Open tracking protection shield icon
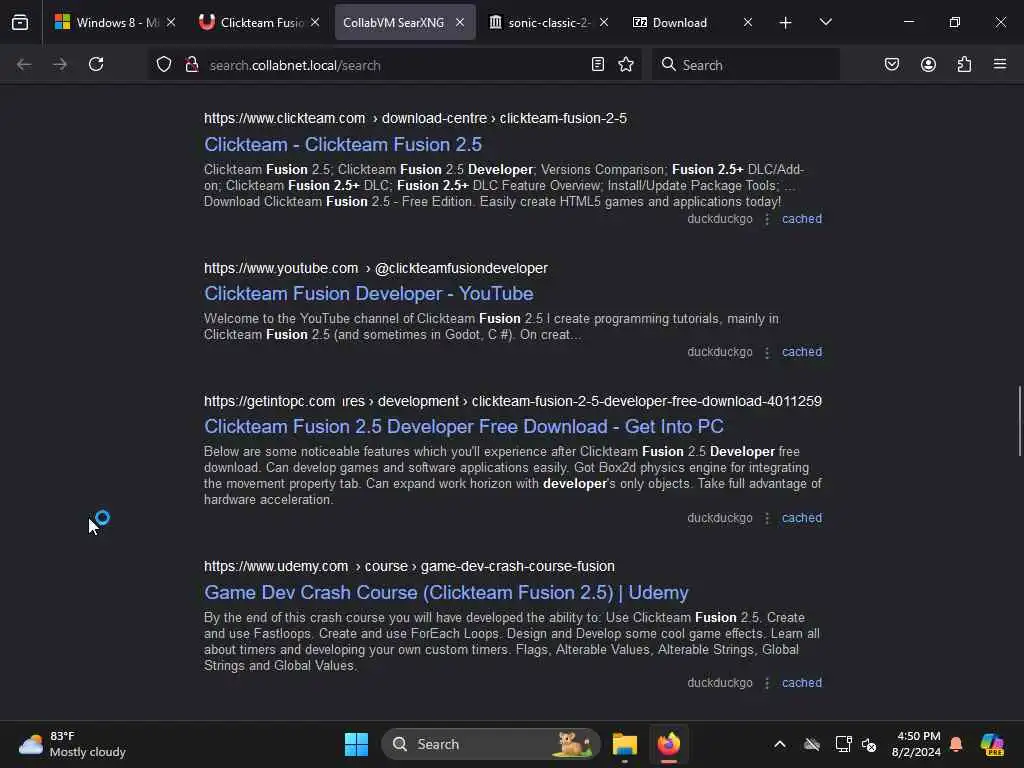Screen dimensions: 1024x768 164,64
